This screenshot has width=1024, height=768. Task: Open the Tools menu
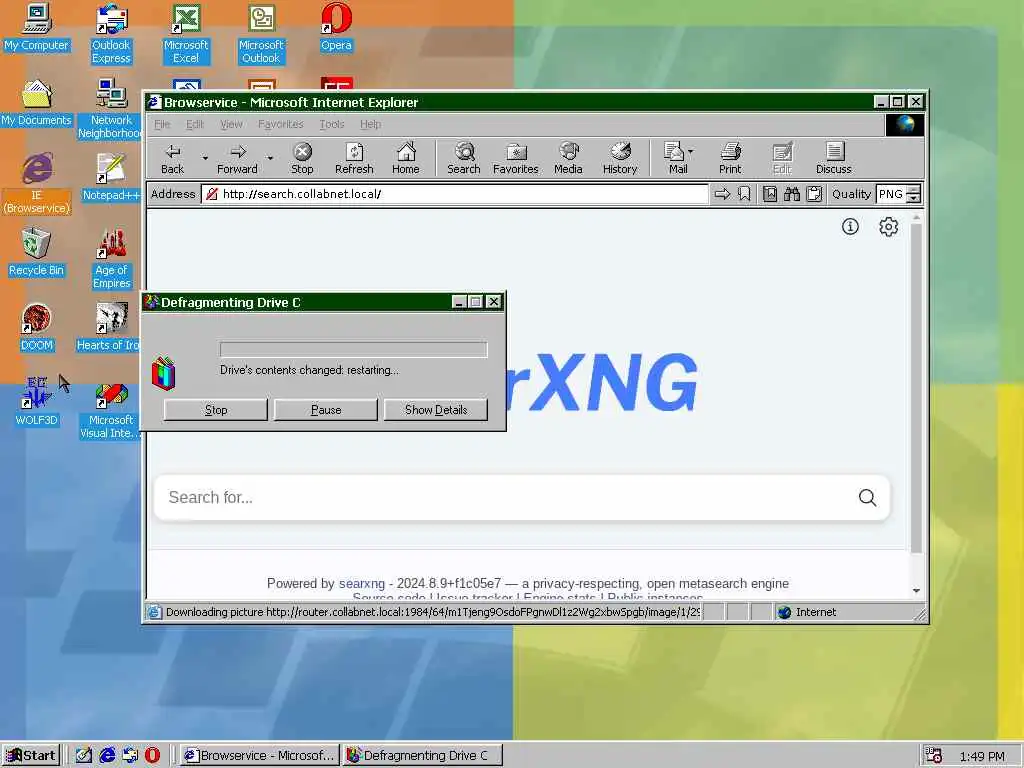332,124
